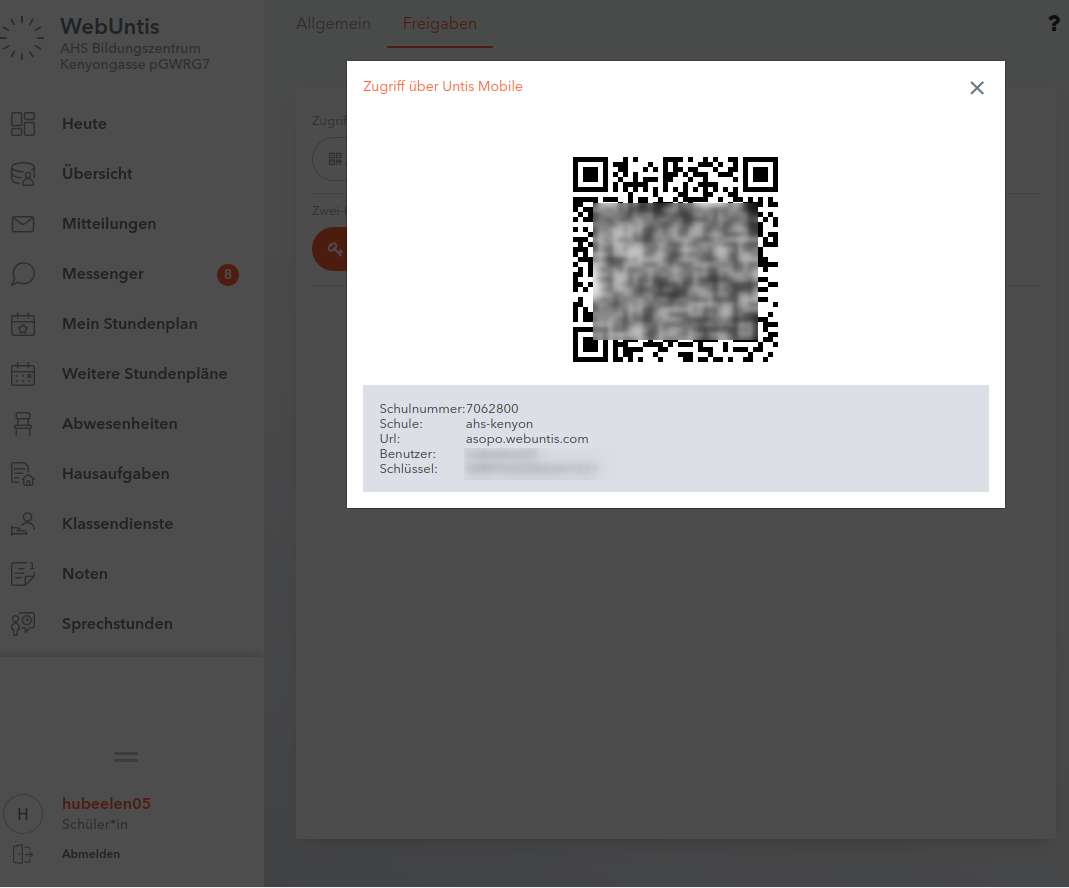Open the Messenger menu item
1069x888 pixels.
(x=103, y=274)
